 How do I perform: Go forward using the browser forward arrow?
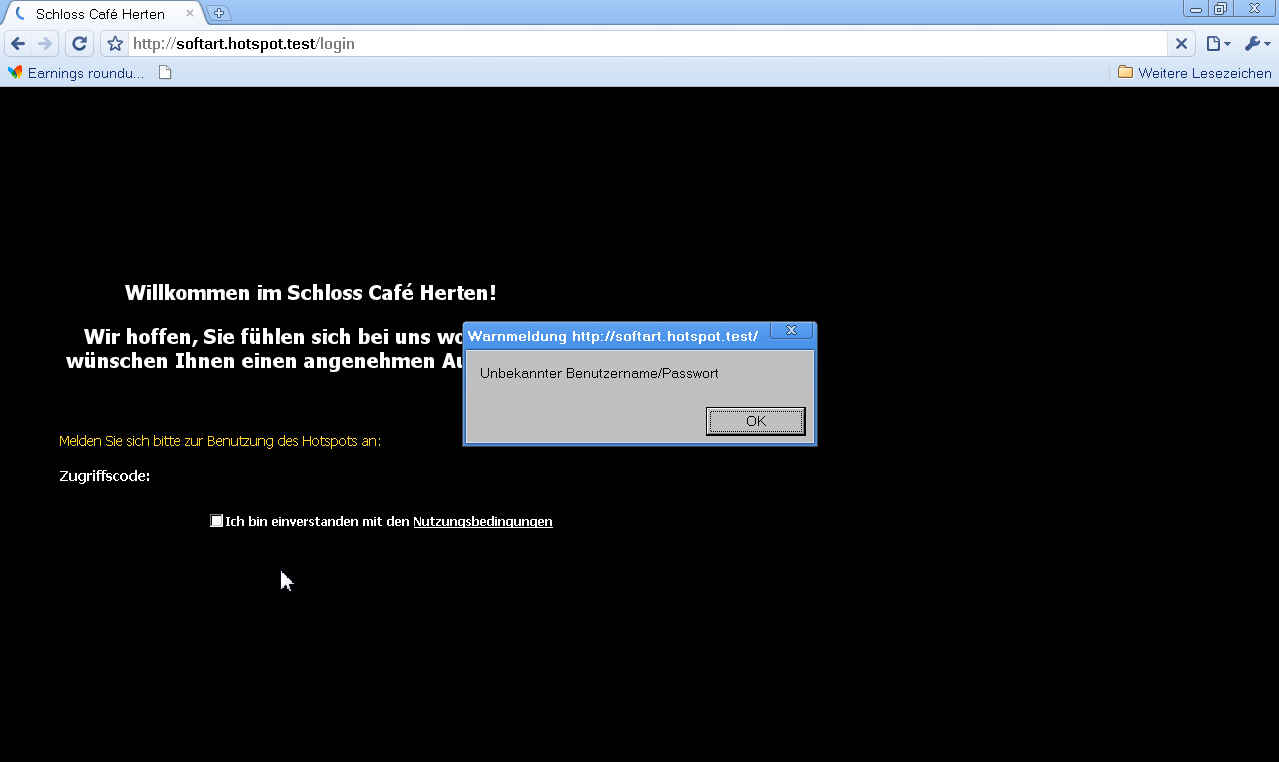coord(45,44)
